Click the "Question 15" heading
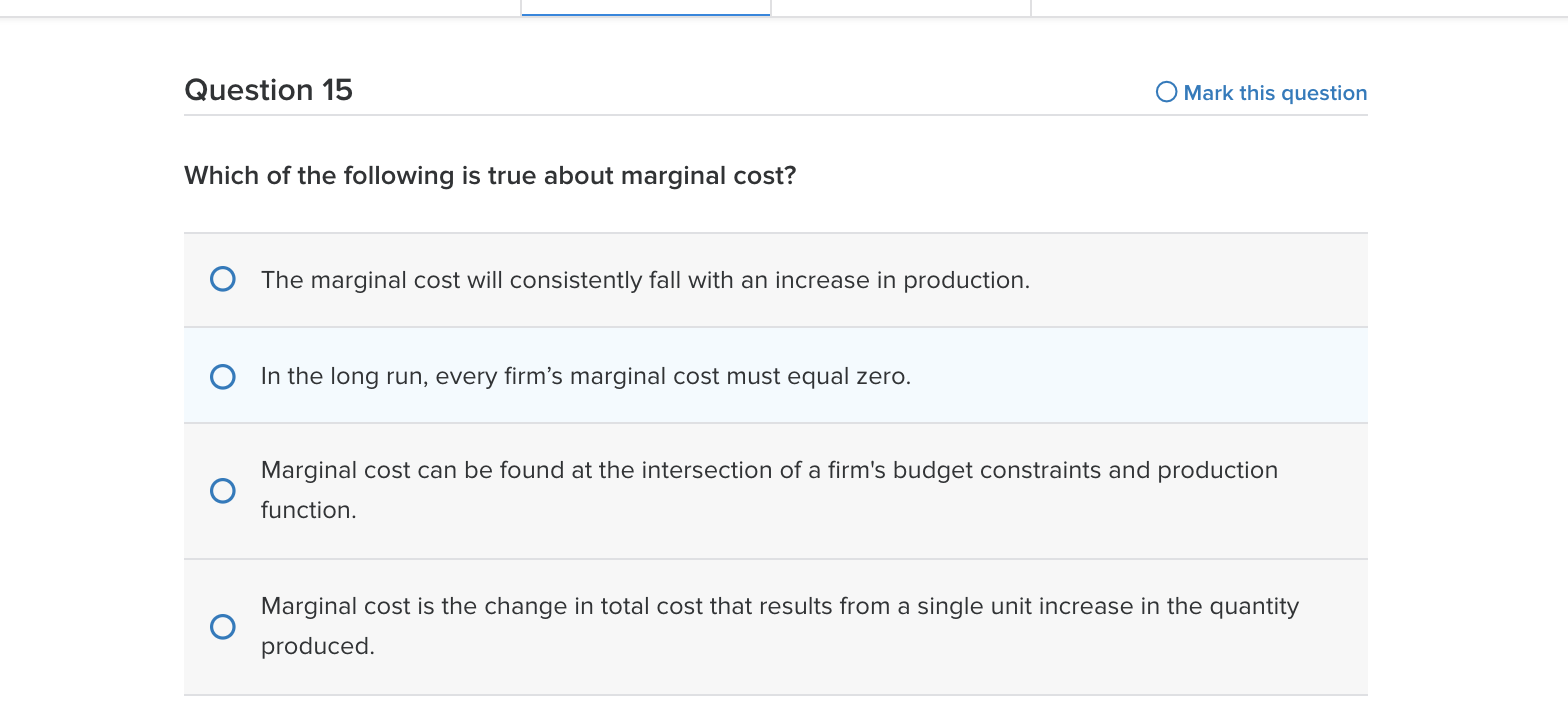The image size is (1568, 716). pyautogui.click(x=268, y=90)
